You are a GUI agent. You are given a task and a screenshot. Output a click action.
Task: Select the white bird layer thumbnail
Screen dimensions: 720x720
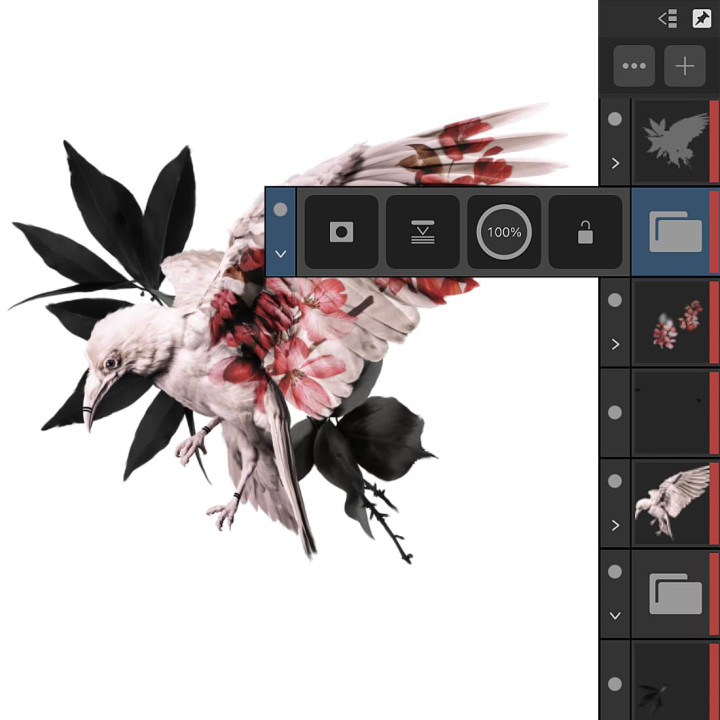coord(672,503)
